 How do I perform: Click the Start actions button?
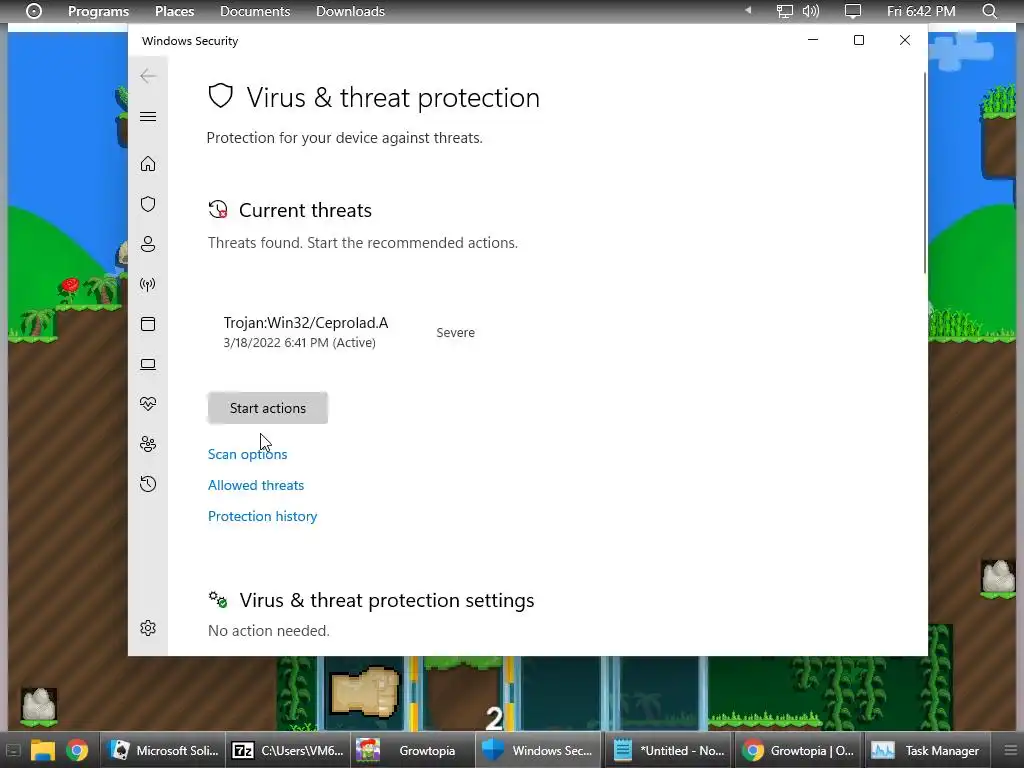coord(268,408)
